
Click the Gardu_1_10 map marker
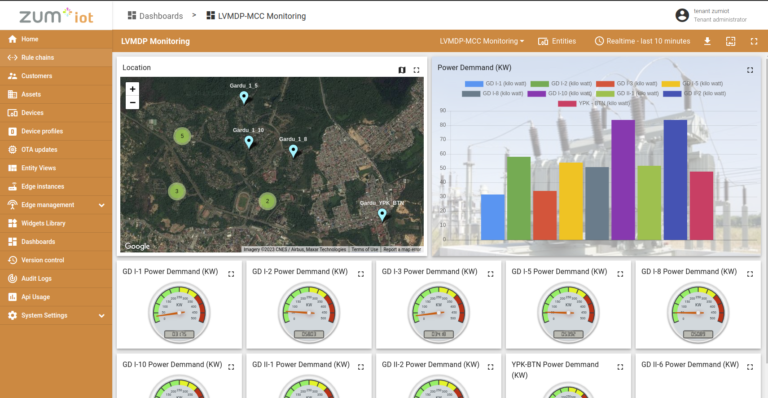[249, 141]
